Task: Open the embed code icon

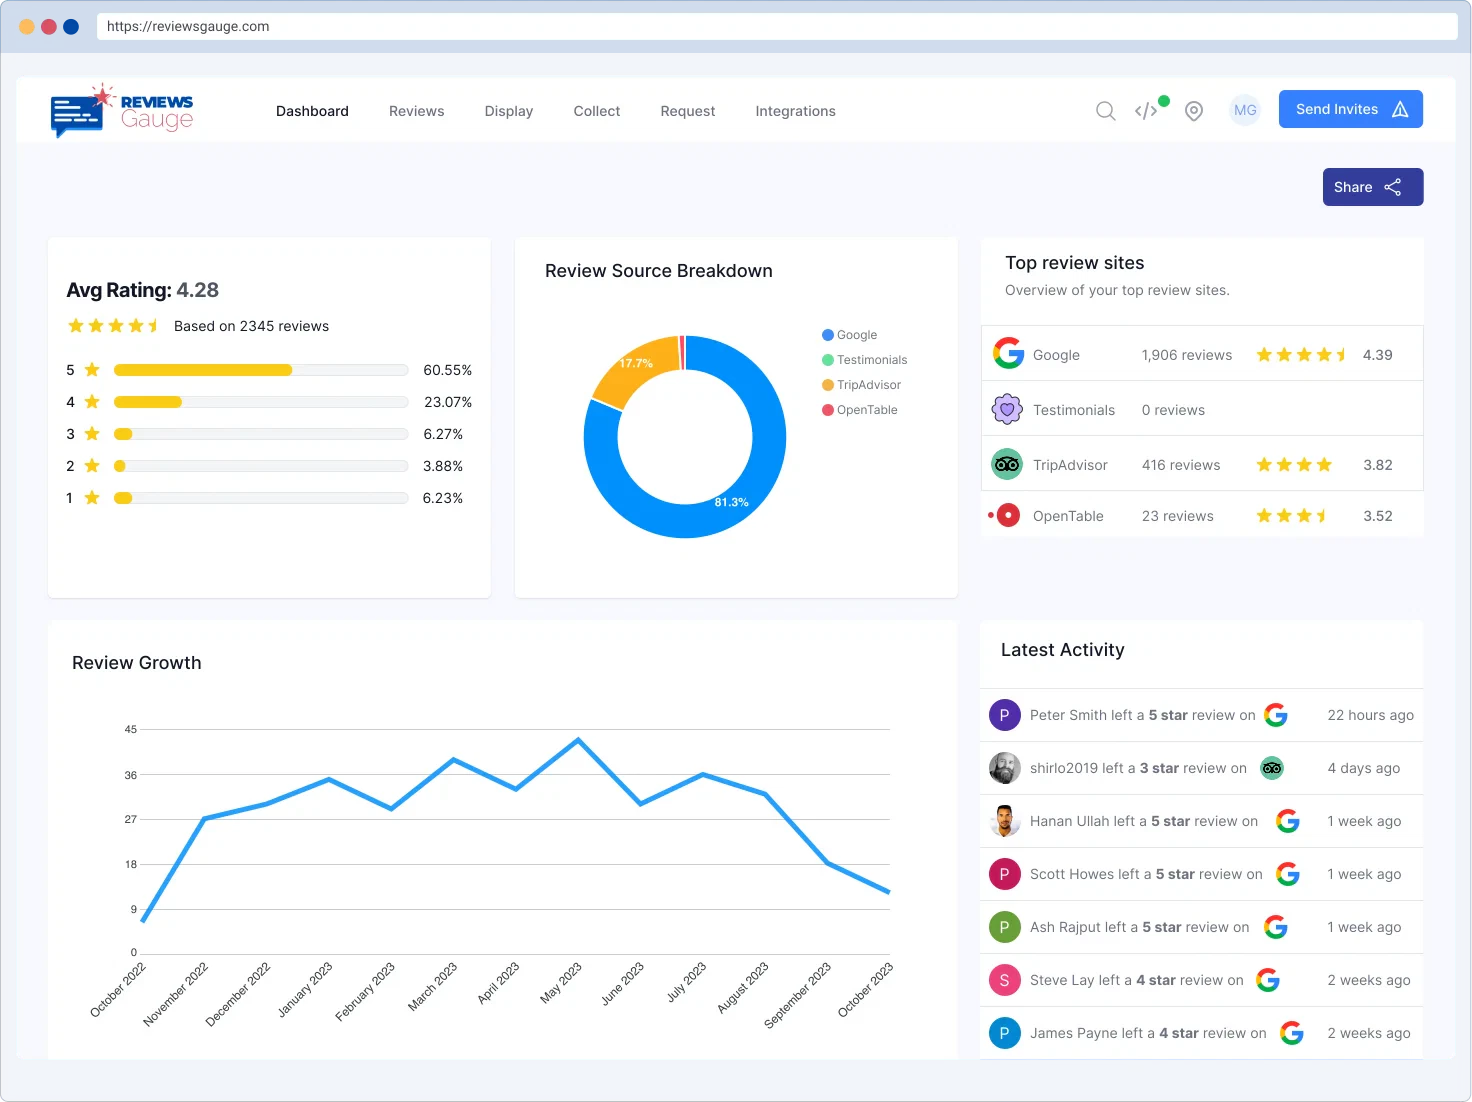Action: [1146, 111]
